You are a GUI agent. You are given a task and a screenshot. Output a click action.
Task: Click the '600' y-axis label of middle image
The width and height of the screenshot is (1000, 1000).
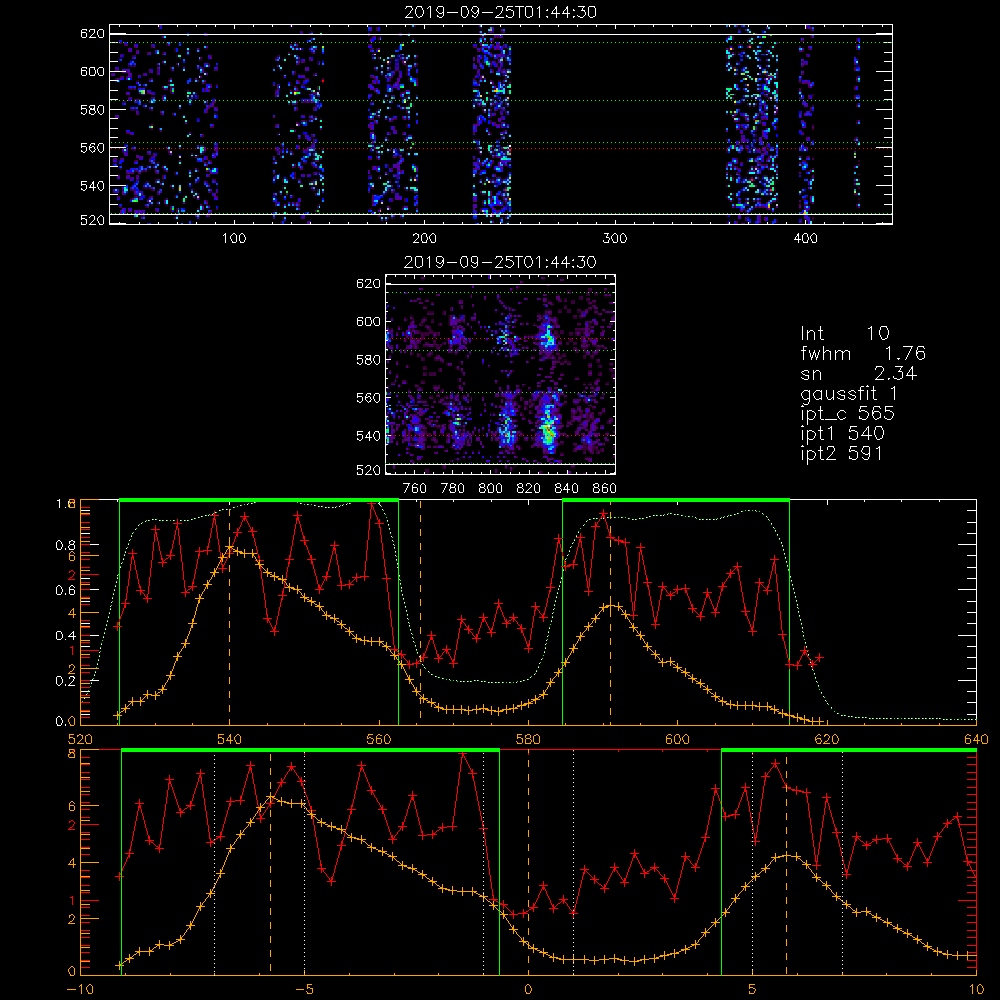click(368, 321)
